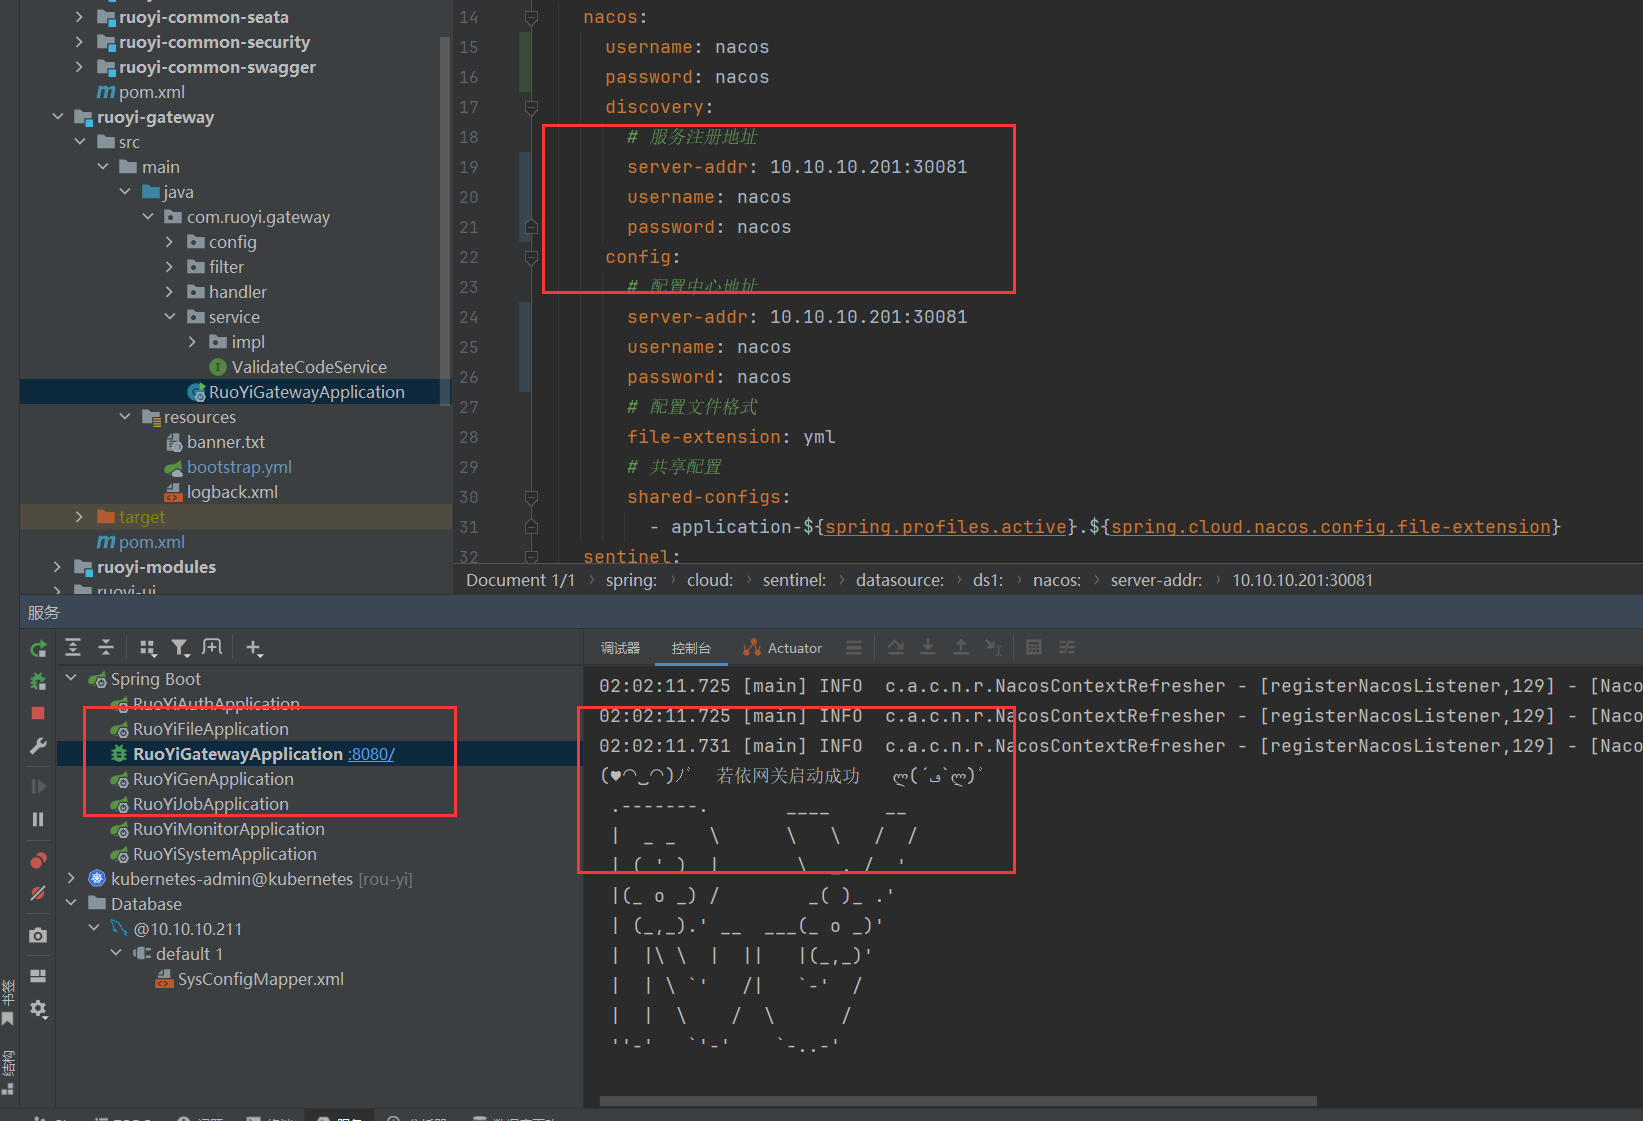Fold the nacos block at line 14

531,17
